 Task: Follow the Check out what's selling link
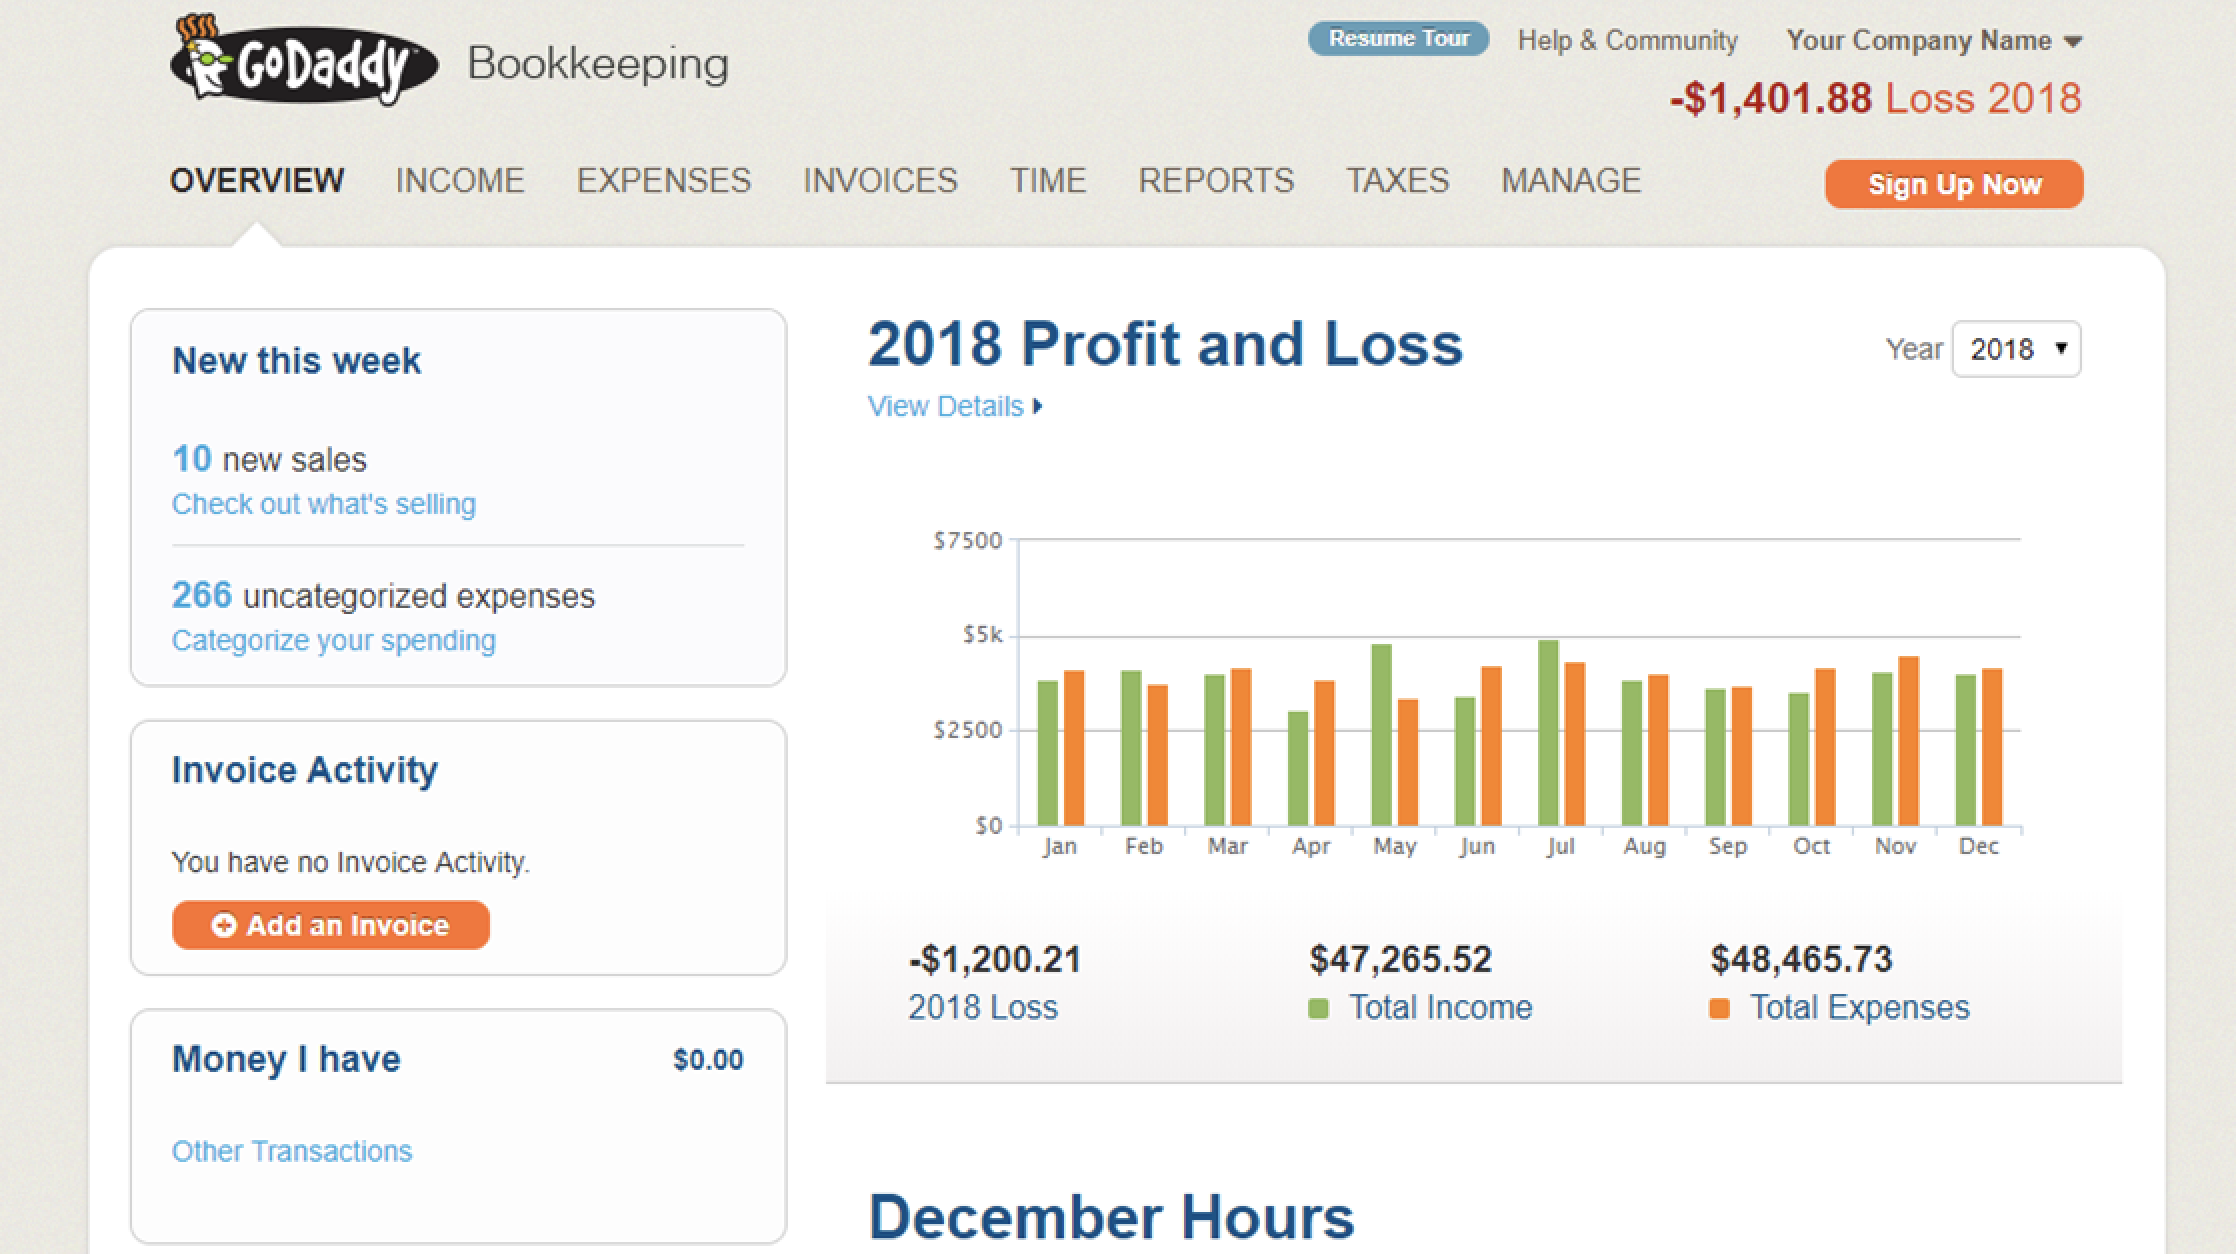click(x=323, y=504)
